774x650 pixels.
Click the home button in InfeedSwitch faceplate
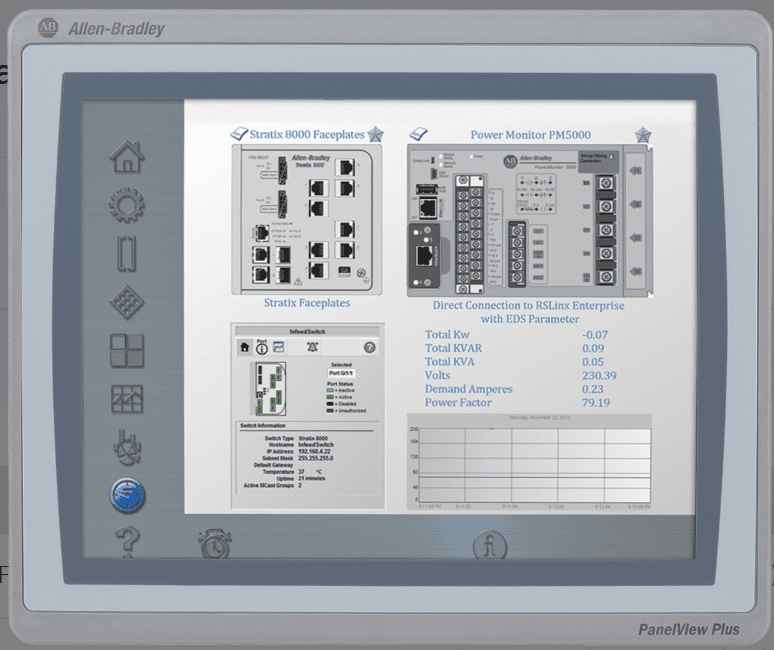[x=244, y=347]
